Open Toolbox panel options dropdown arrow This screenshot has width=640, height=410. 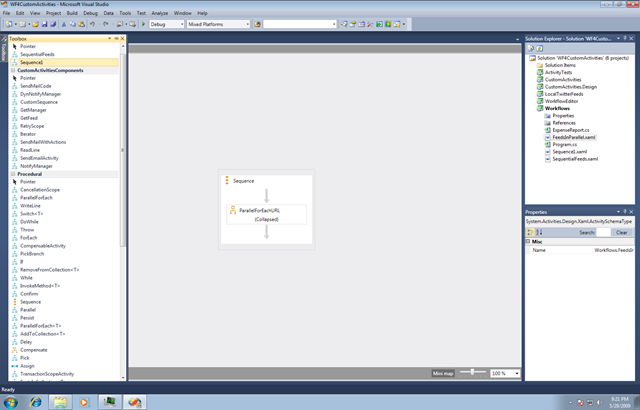pyautogui.click(x=109, y=38)
